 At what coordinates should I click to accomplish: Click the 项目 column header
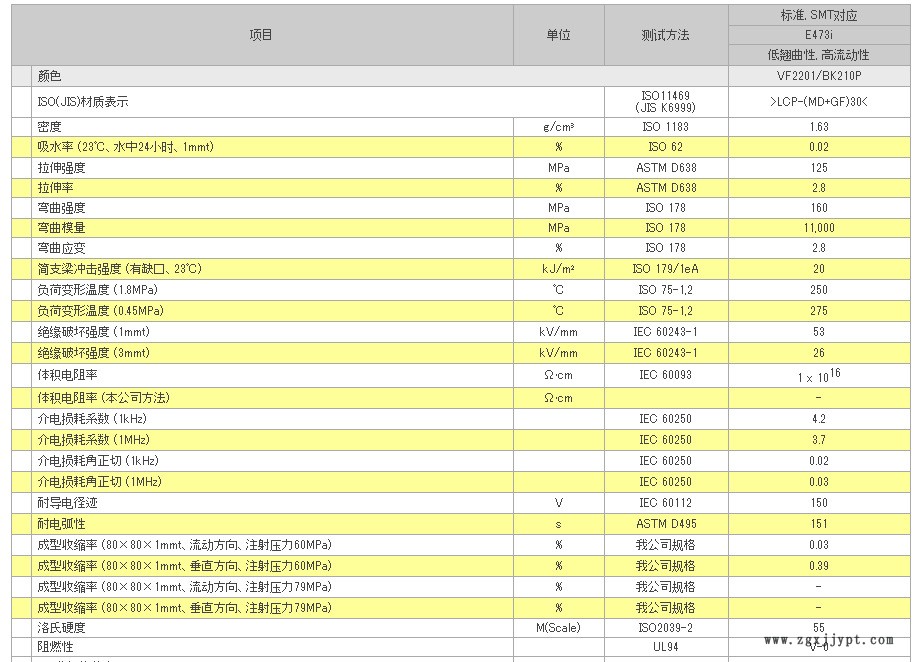click(x=261, y=35)
